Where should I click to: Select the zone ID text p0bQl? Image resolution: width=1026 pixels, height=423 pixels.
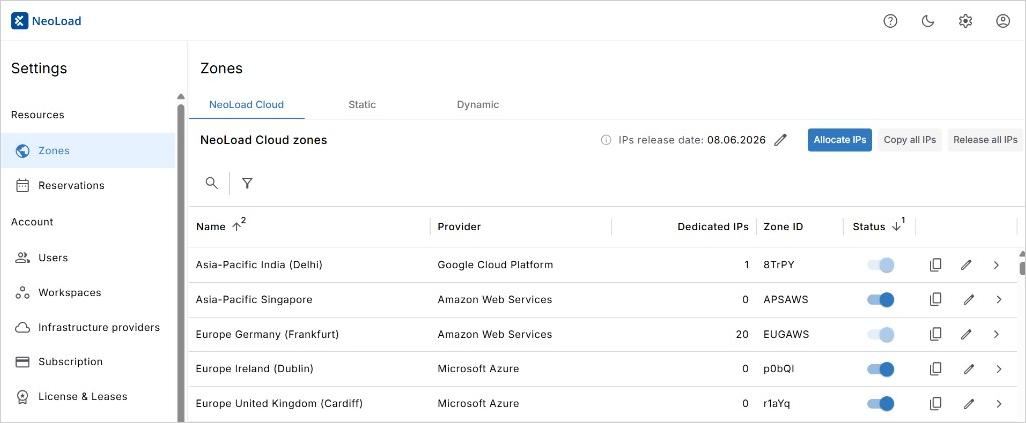pyautogui.click(x=777, y=369)
